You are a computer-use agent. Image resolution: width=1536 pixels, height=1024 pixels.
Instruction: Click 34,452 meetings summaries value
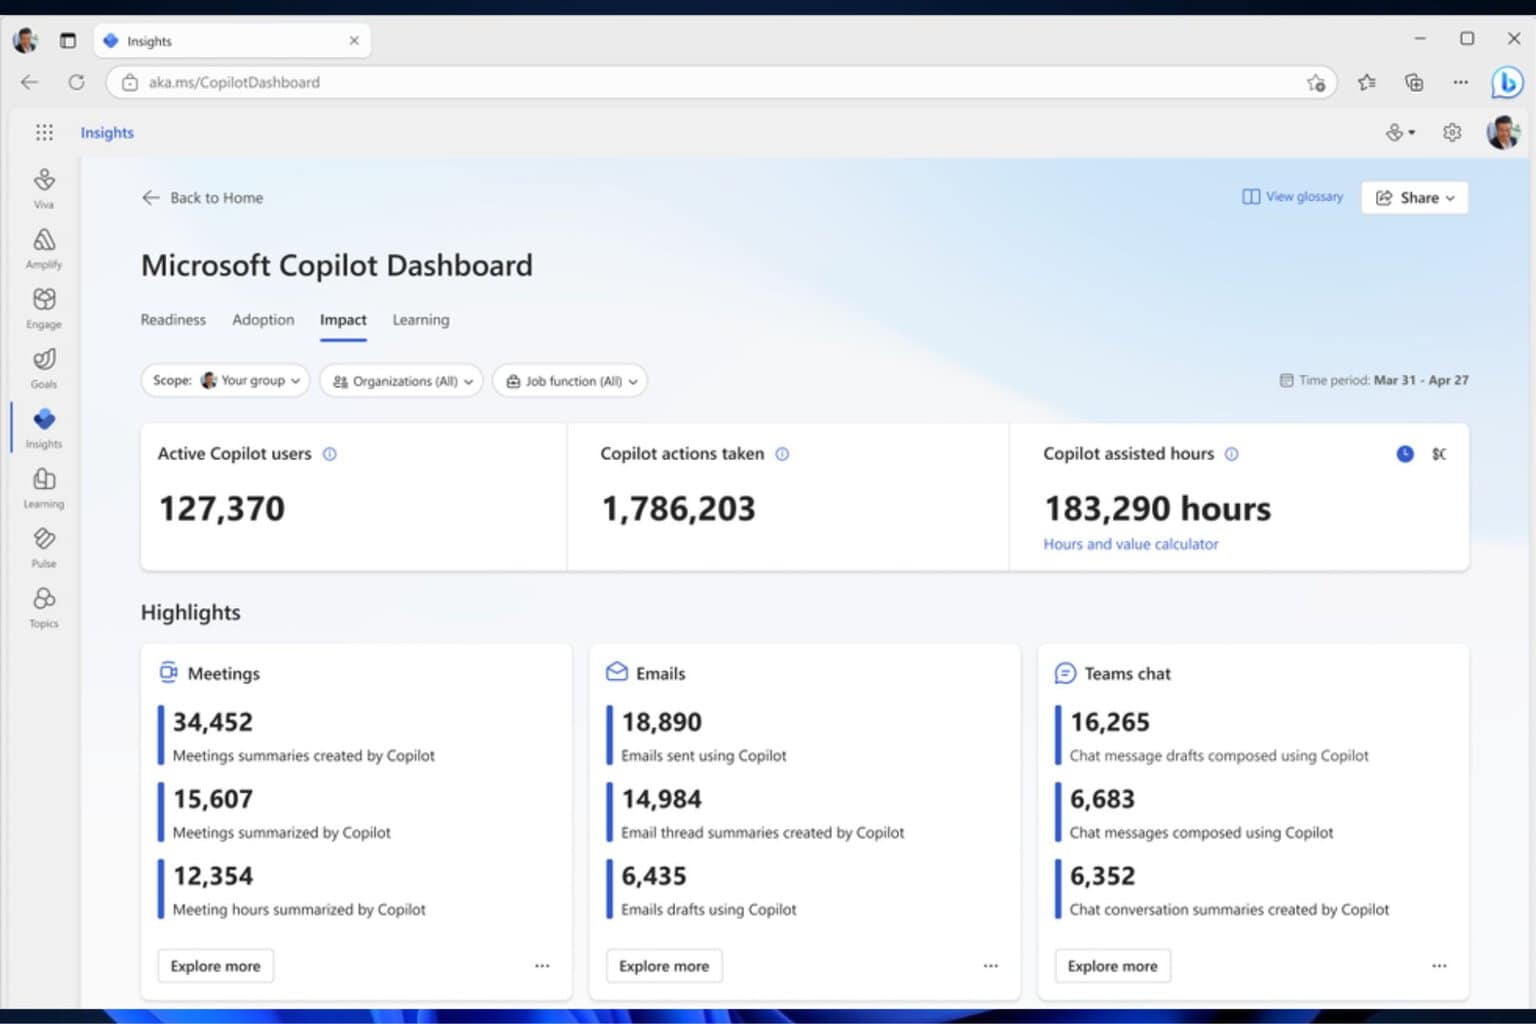tap(213, 722)
